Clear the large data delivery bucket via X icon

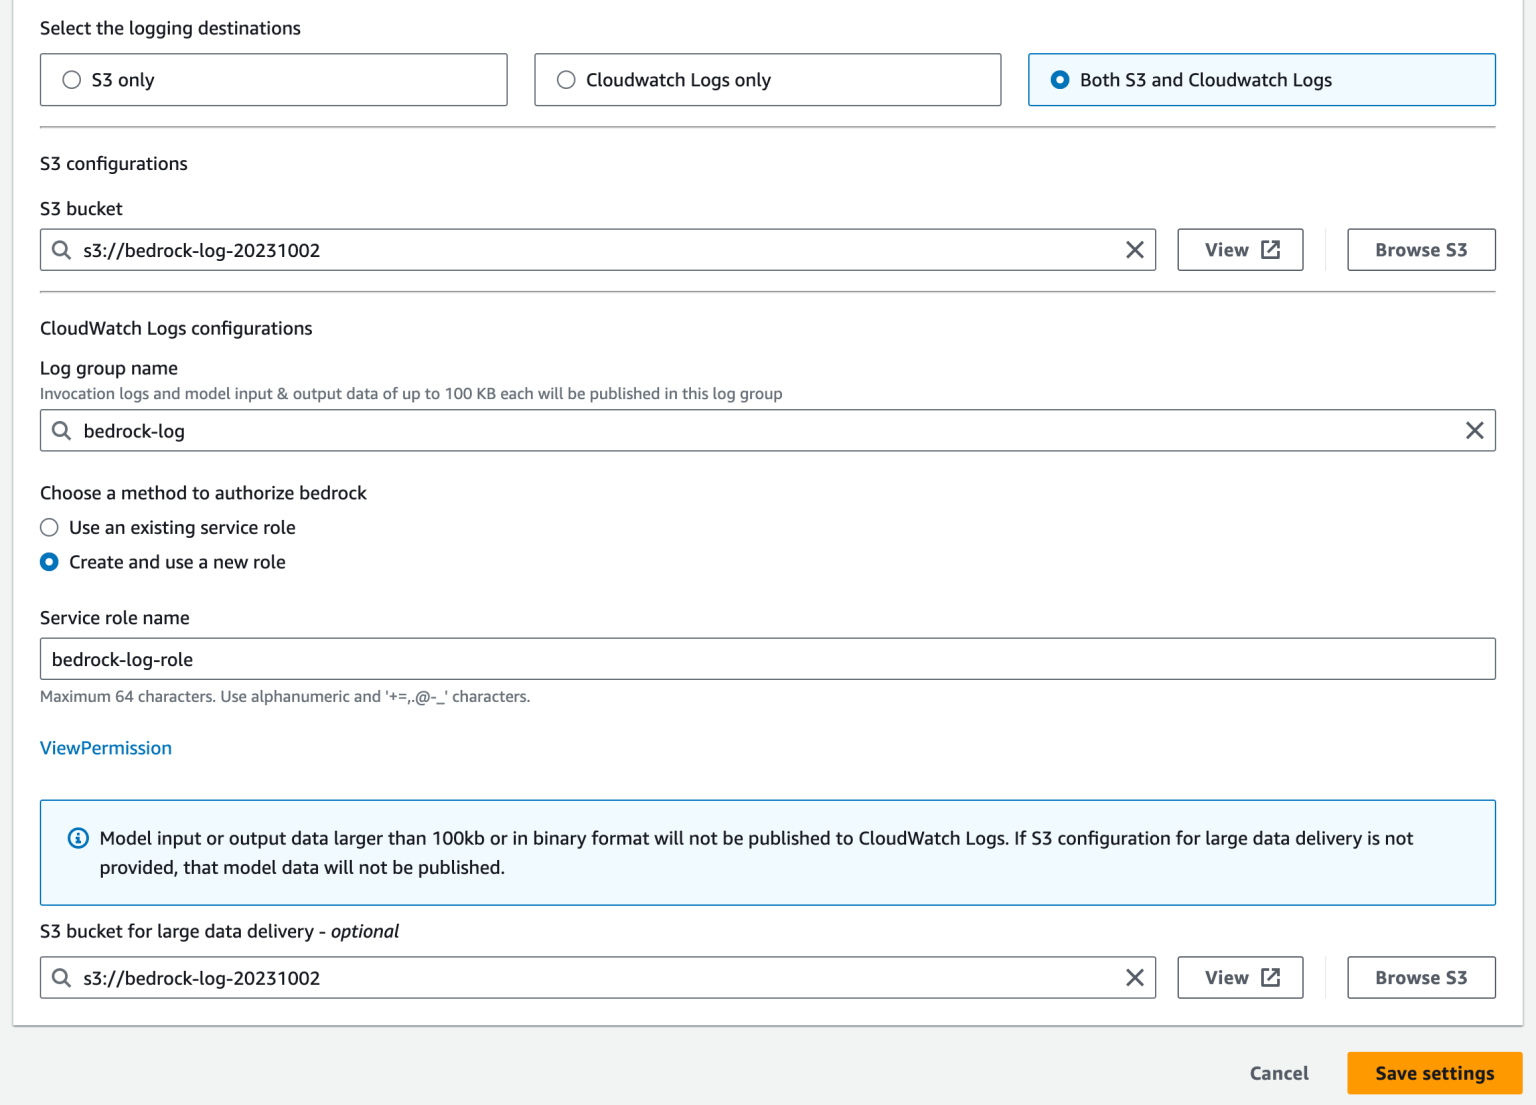click(1134, 977)
